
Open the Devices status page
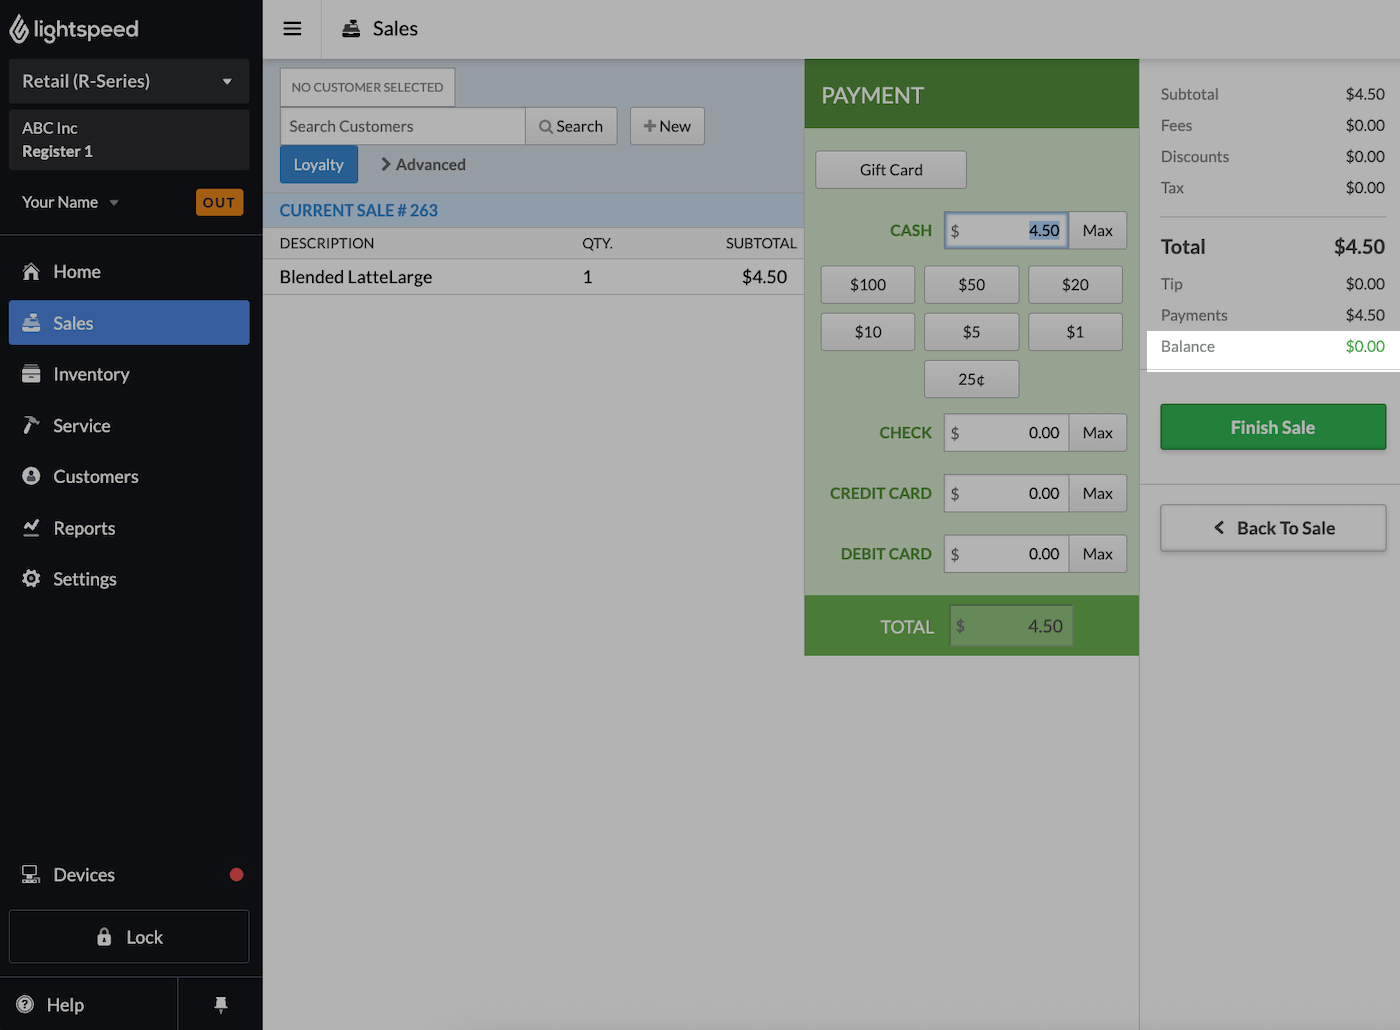(x=84, y=875)
